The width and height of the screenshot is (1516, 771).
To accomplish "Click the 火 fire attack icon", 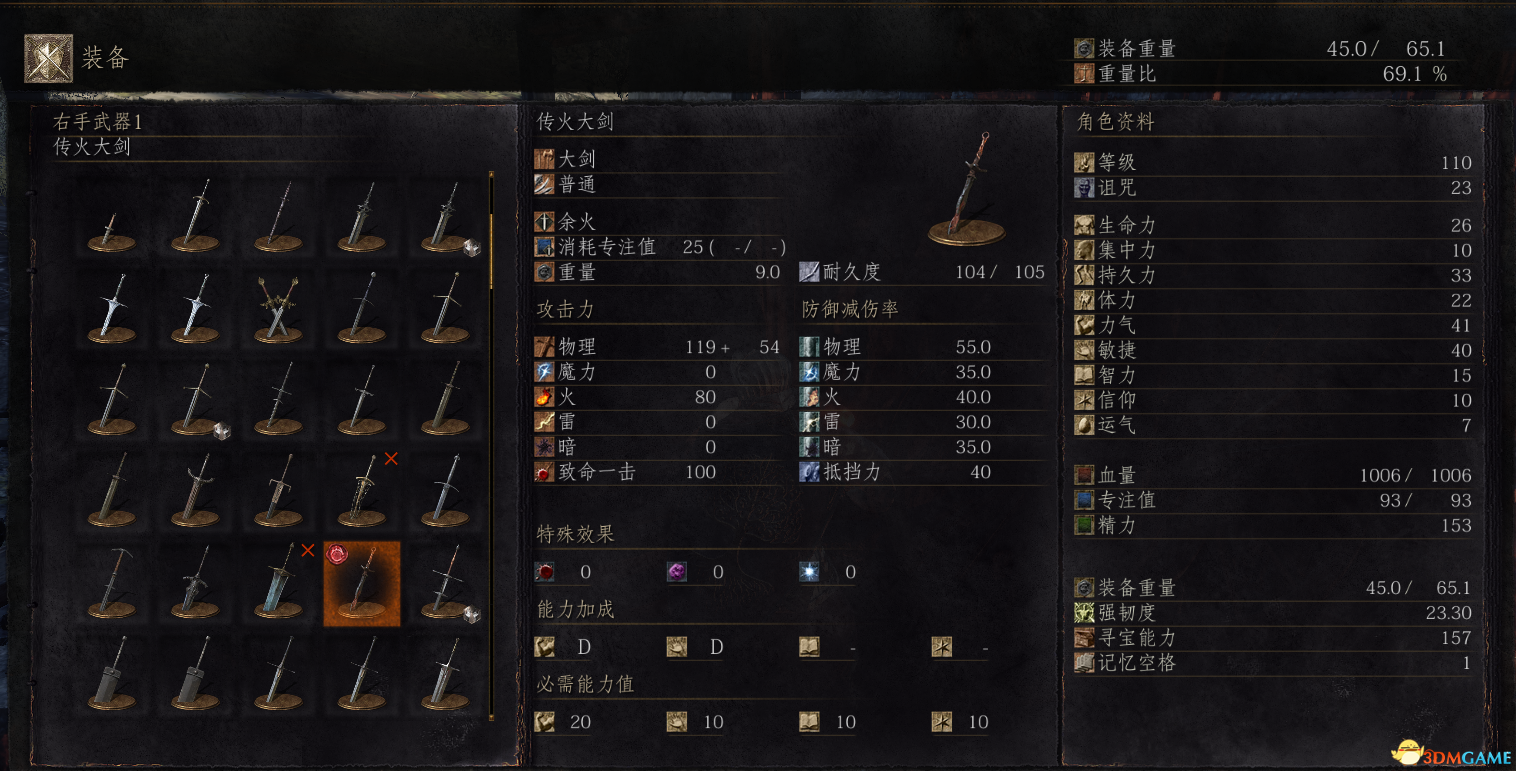I will (x=544, y=397).
